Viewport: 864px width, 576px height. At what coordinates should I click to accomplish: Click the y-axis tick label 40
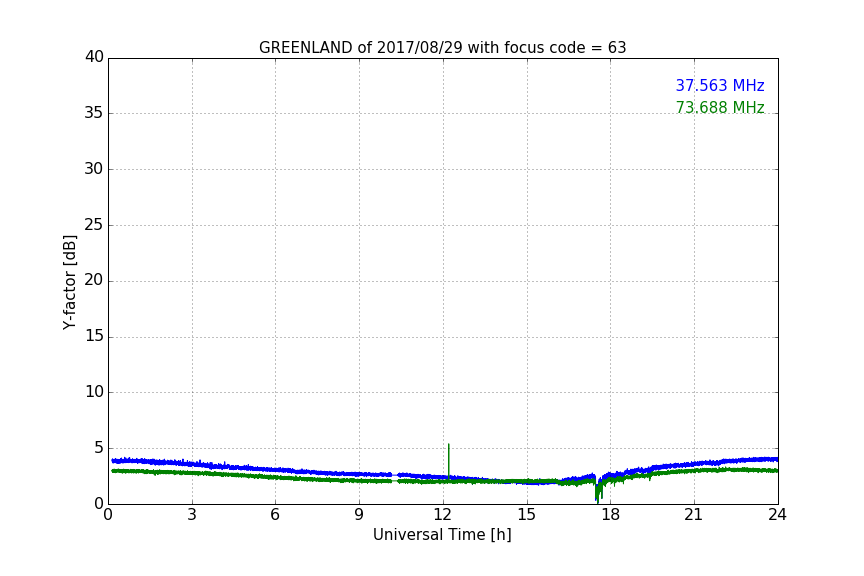(94, 57)
